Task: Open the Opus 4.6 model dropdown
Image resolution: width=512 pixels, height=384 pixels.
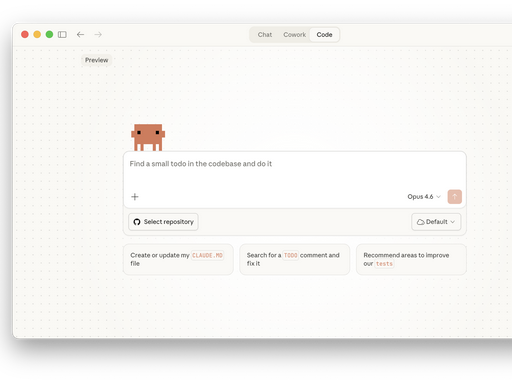Action: tap(424, 197)
